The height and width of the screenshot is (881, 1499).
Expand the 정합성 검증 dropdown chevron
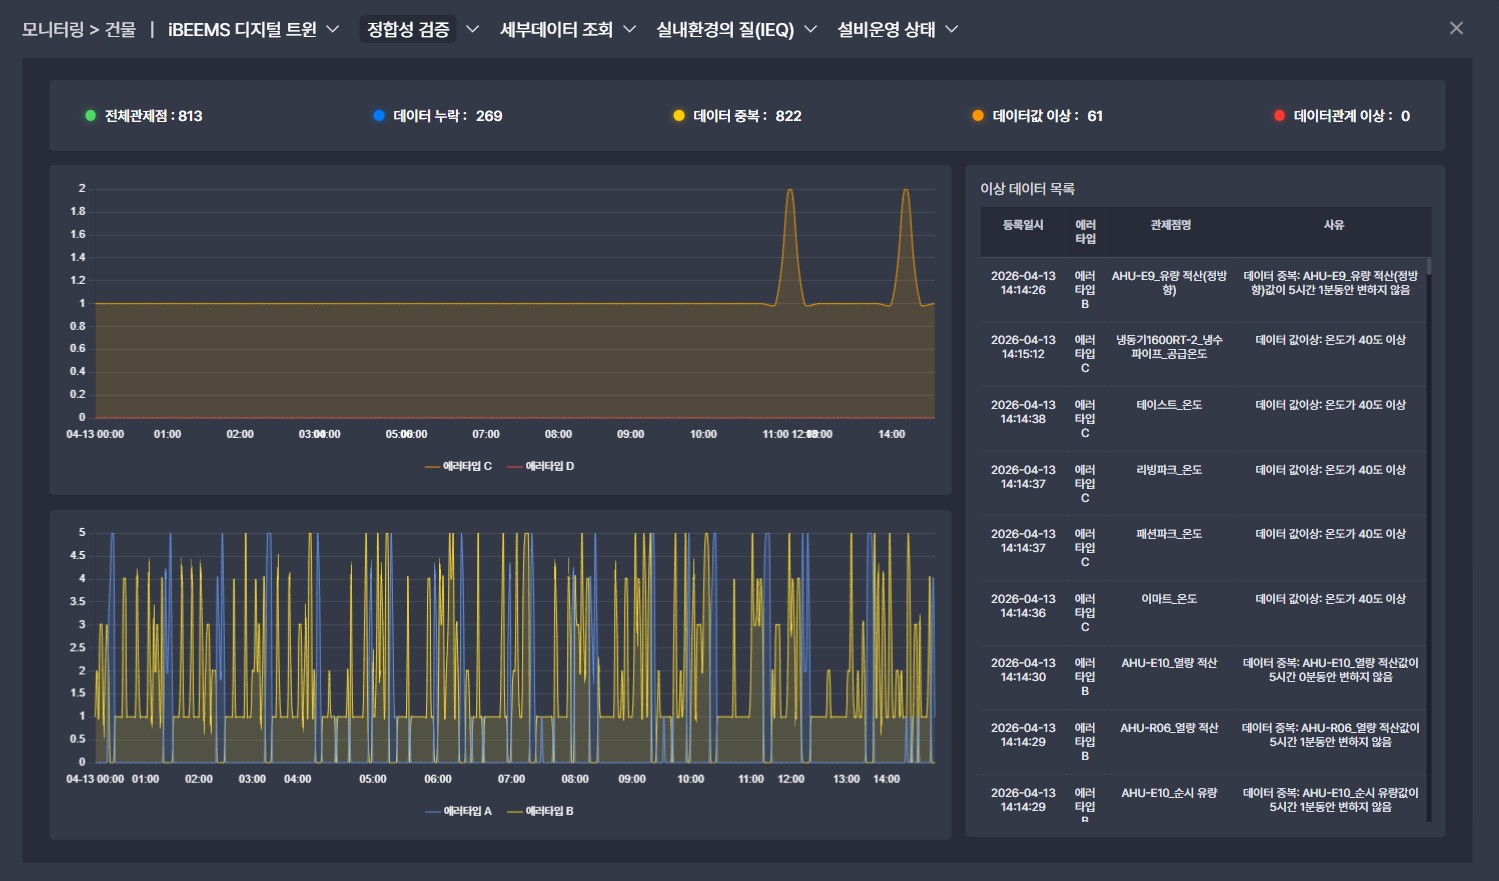click(473, 29)
